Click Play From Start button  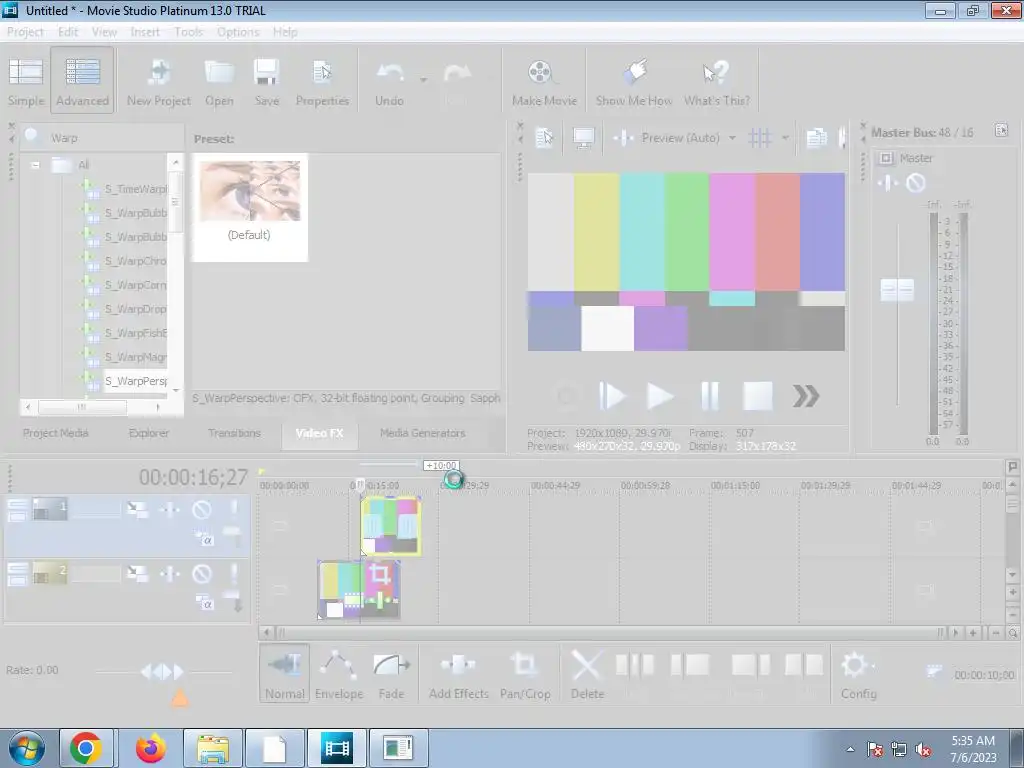coord(612,396)
